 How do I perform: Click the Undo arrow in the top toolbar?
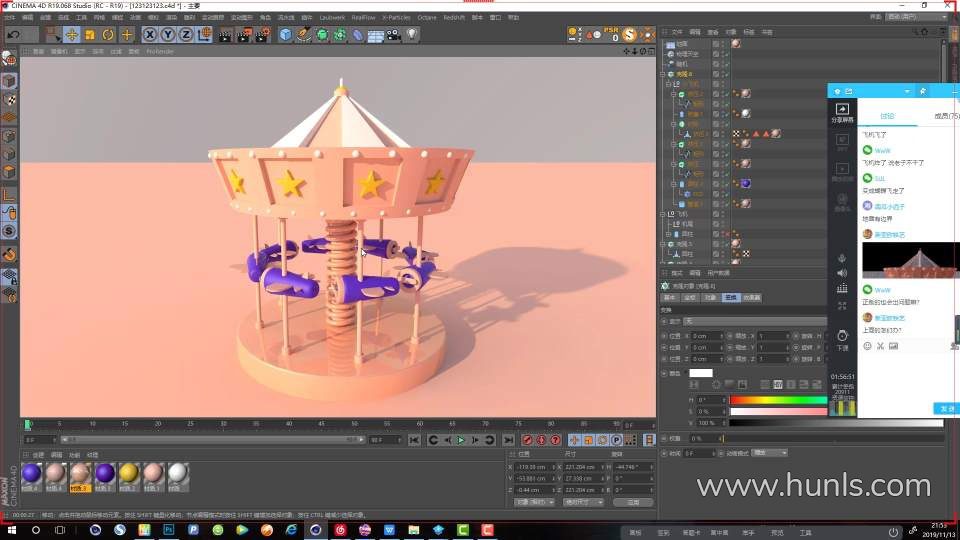coord(13,35)
